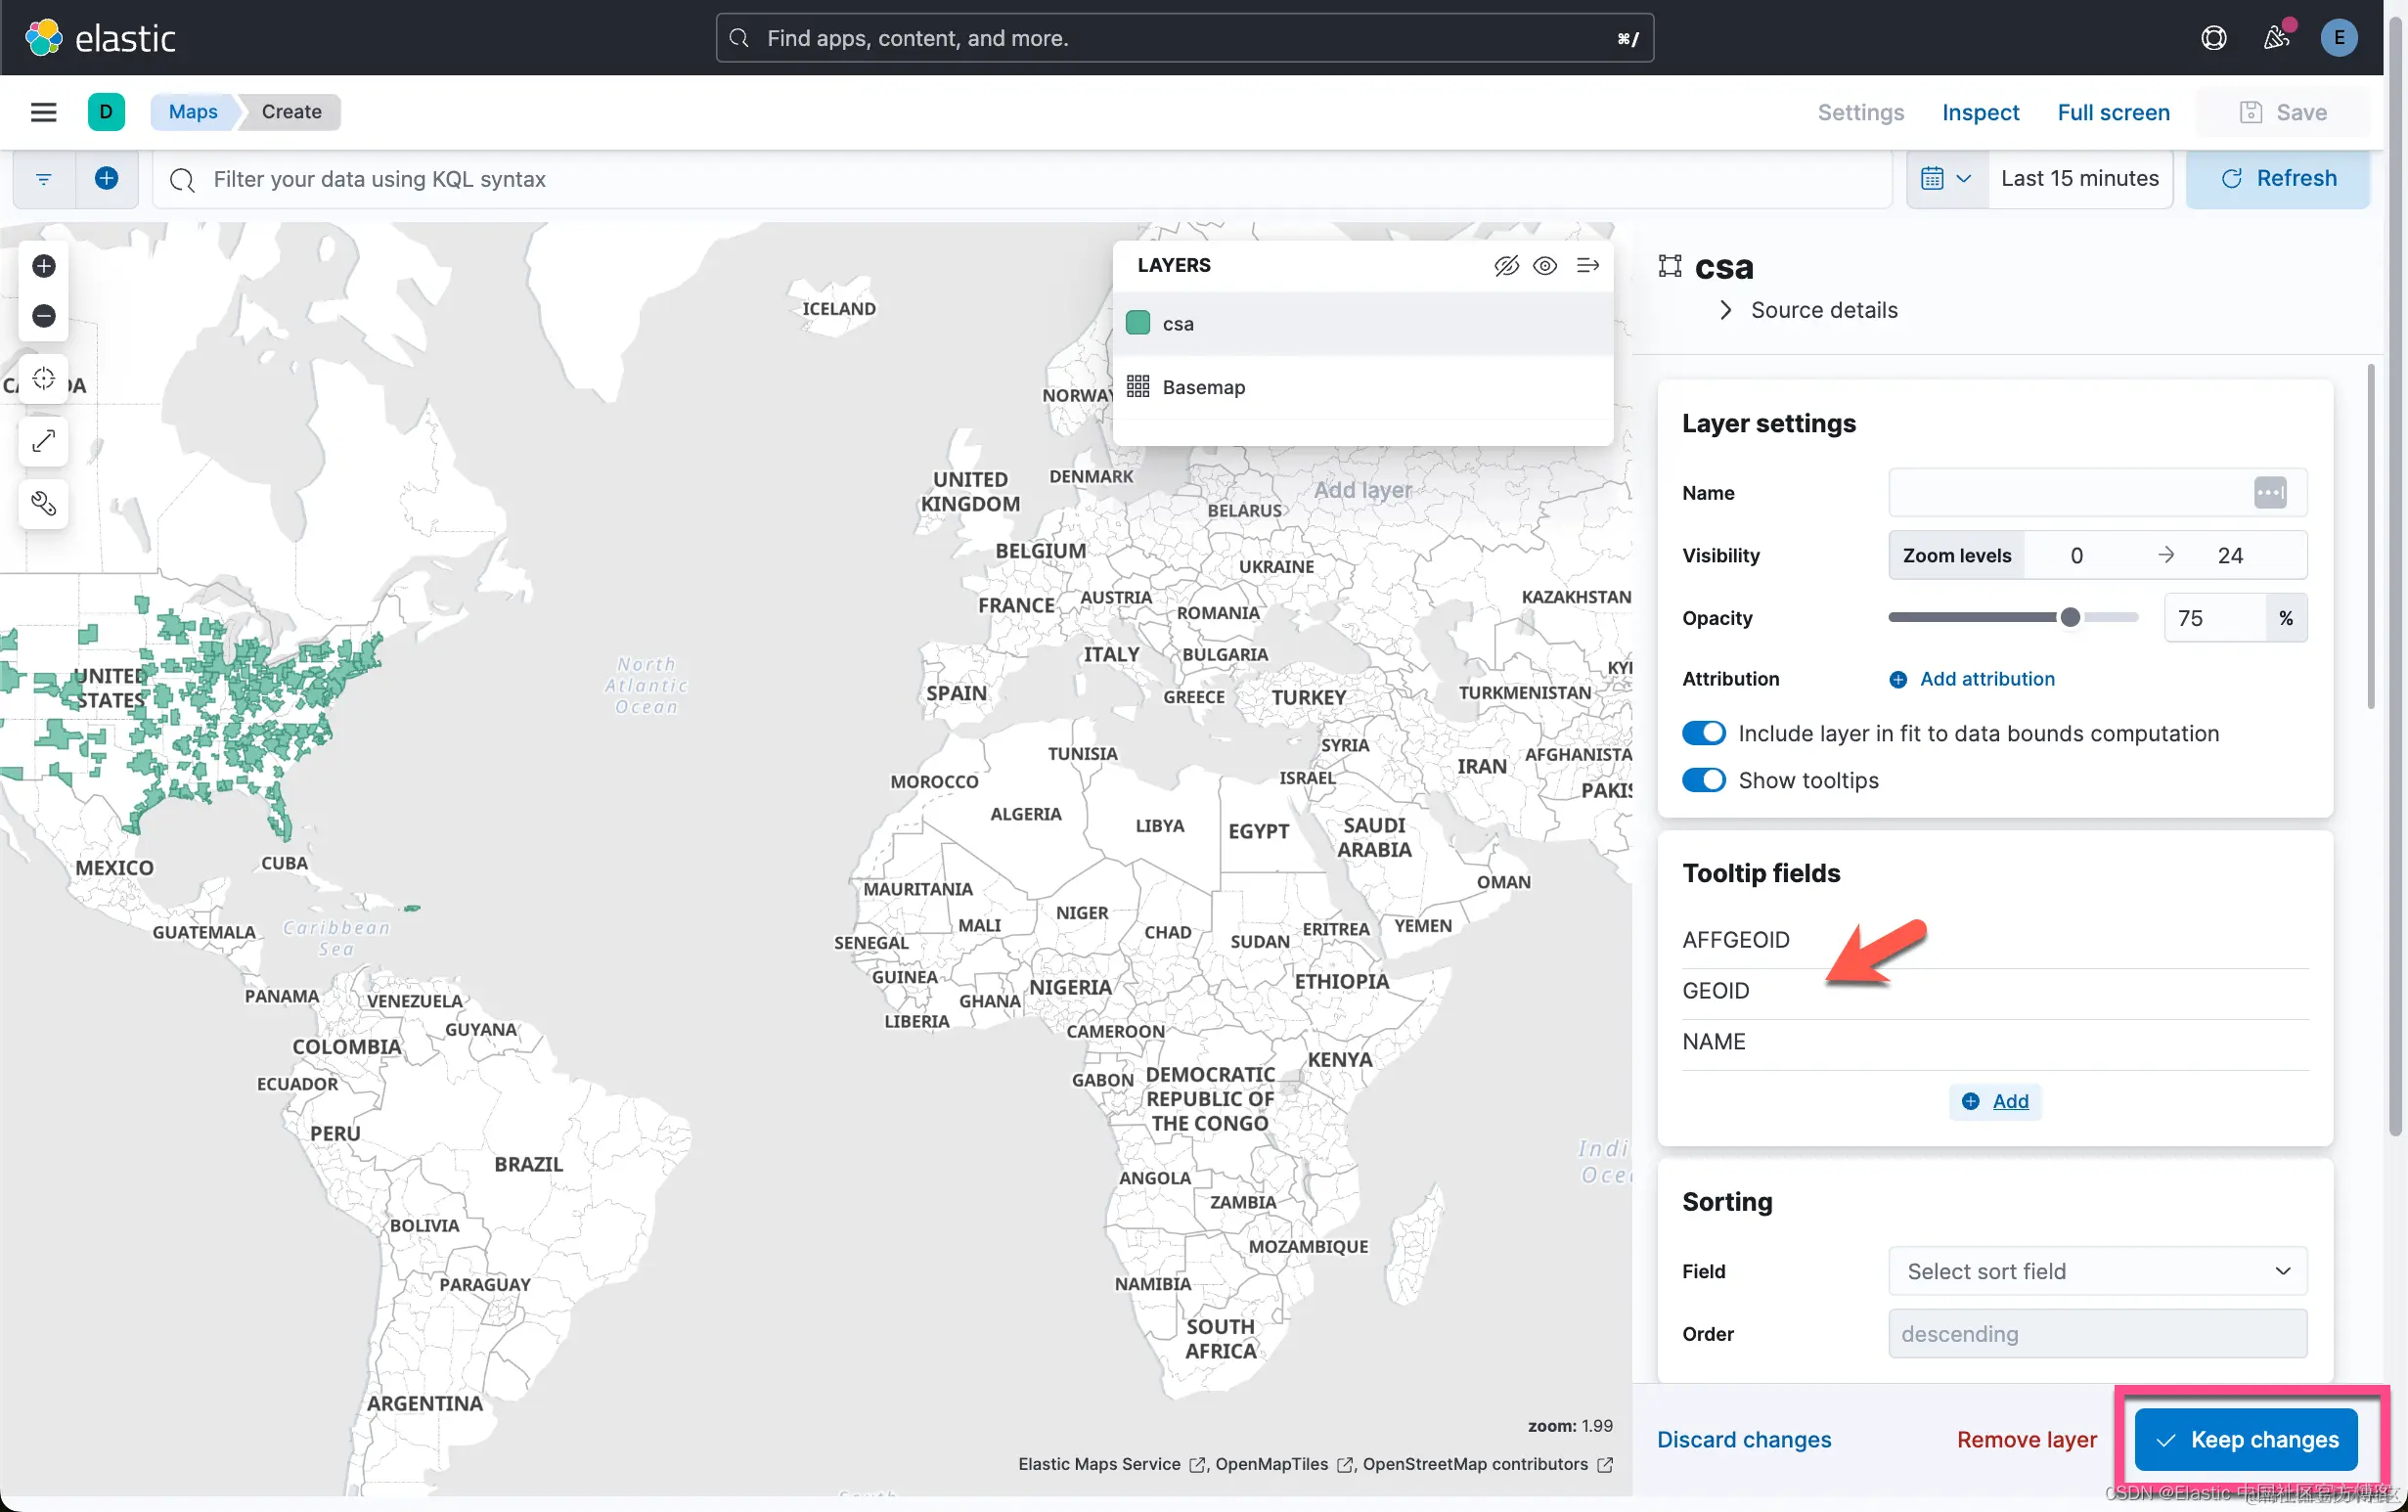Open the newsfeed notifications icon
The image size is (2408, 1512).
click(x=2277, y=38)
